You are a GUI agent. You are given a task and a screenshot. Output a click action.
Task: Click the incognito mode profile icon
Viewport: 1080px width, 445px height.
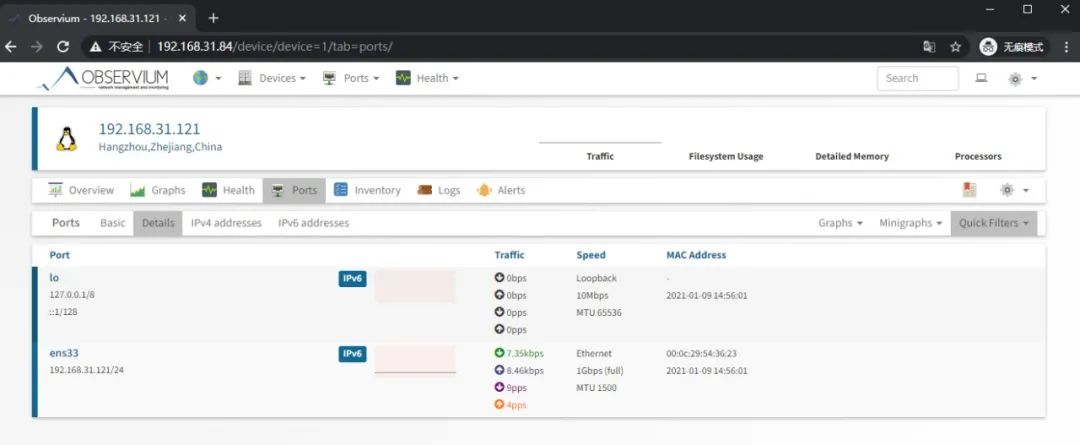(x=988, y=47)
